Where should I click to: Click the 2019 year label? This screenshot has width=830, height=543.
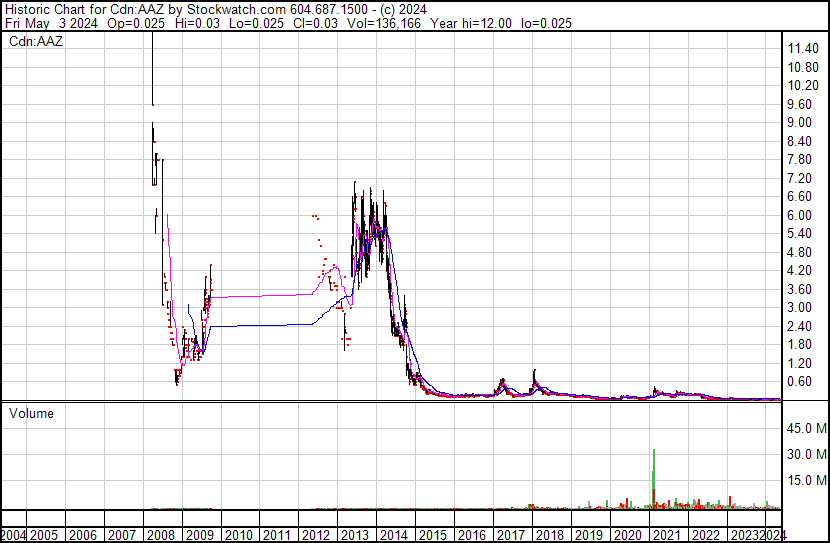pyautogui.click(x=589, y=535)
